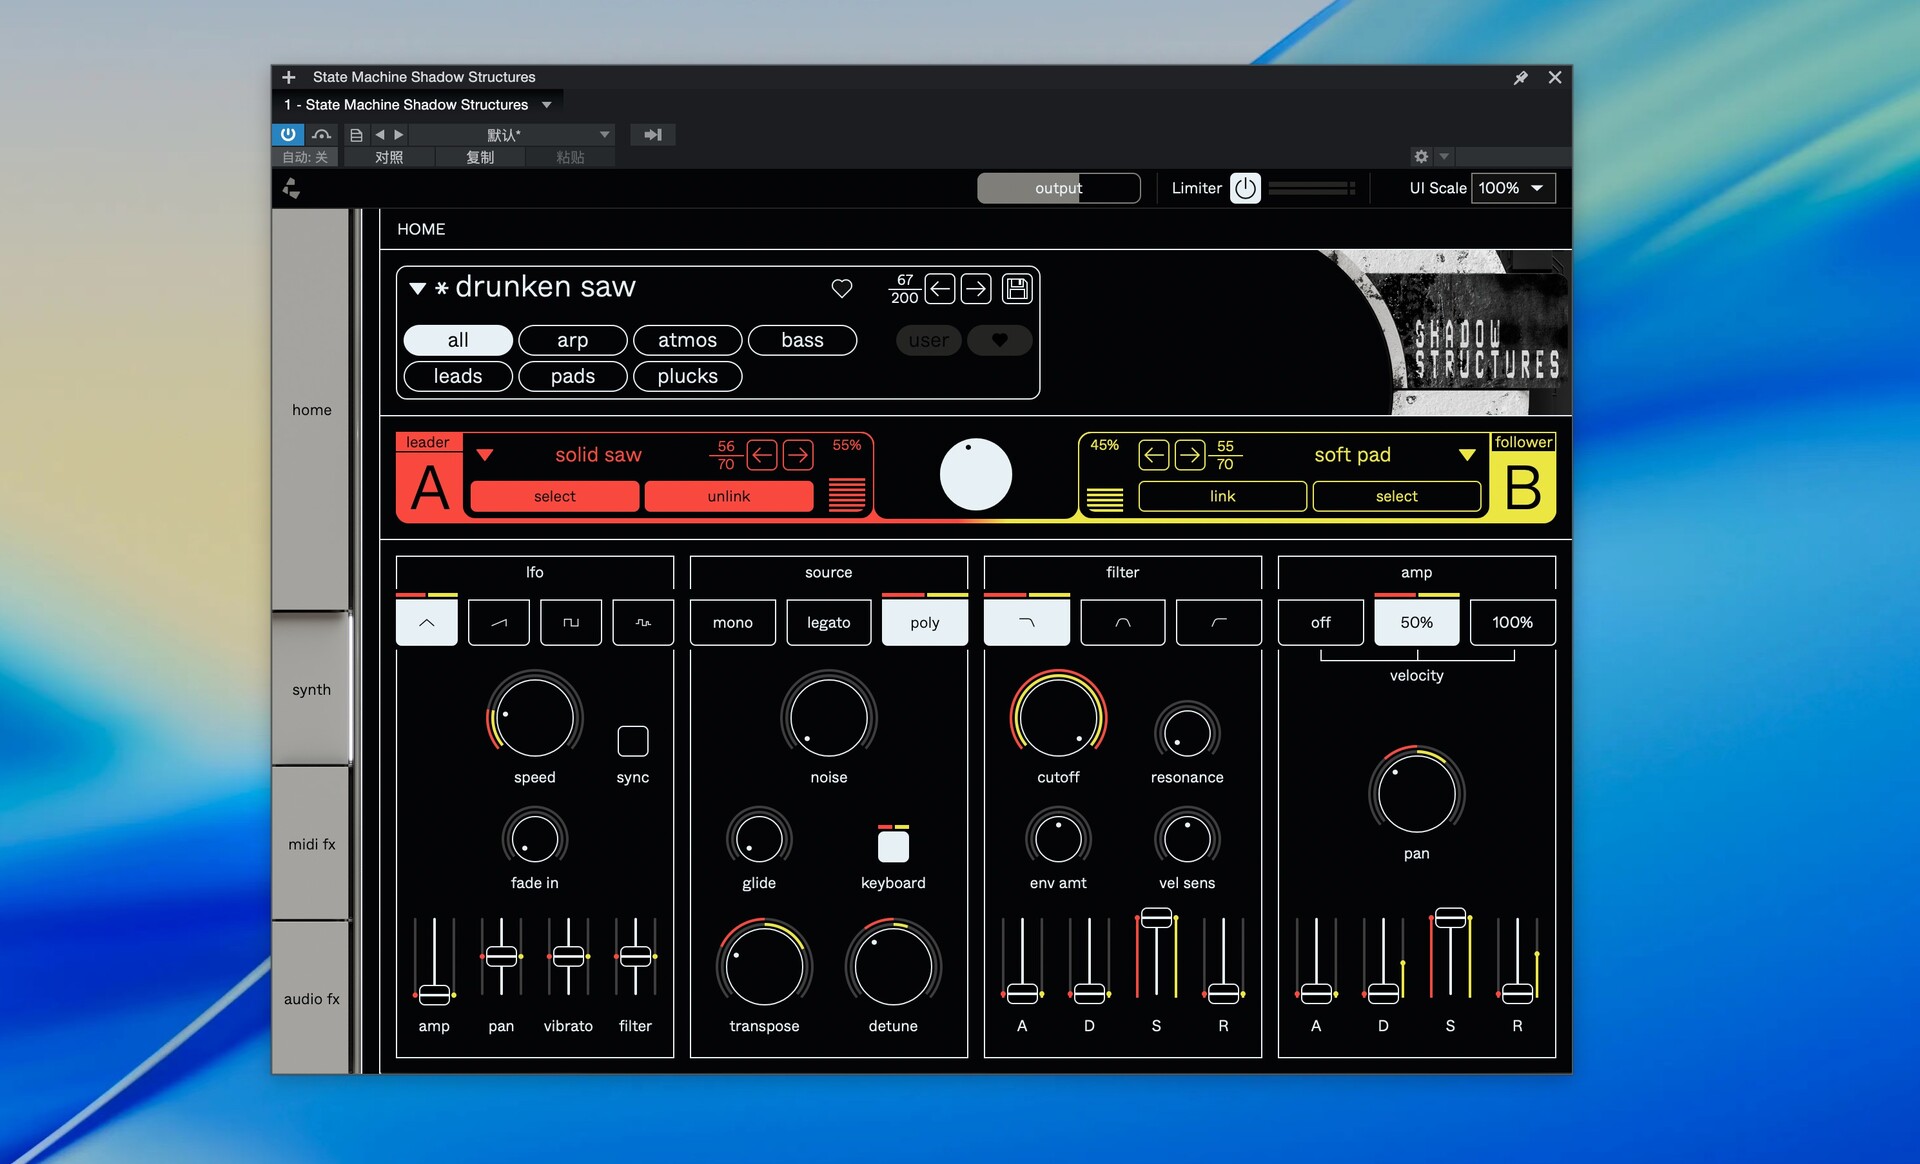
Task: Filter presets by the atmos category
Action: [687, 340]
